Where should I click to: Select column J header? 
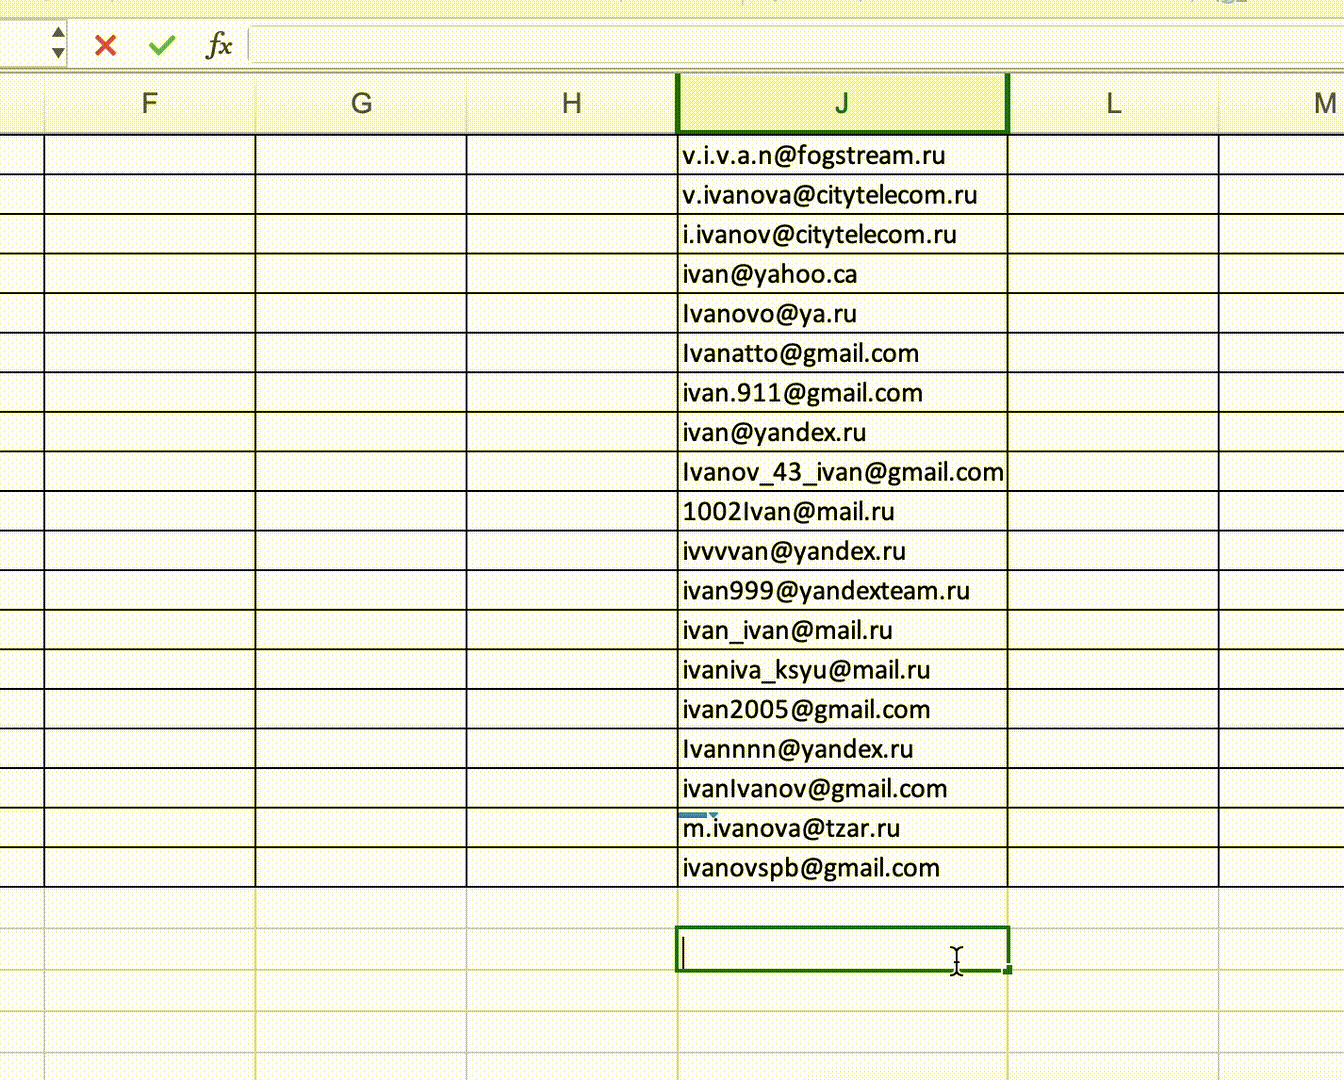click(x=842, y=103)
